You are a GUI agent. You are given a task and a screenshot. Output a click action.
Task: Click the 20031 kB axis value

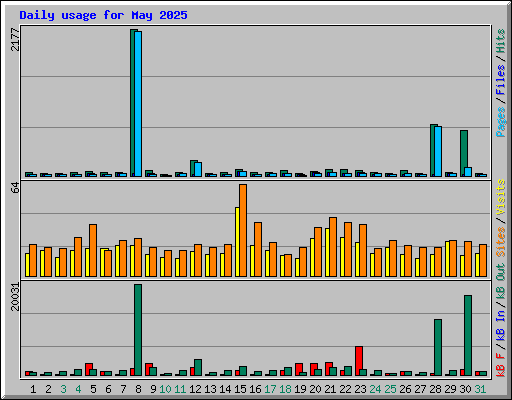[15, 297]
